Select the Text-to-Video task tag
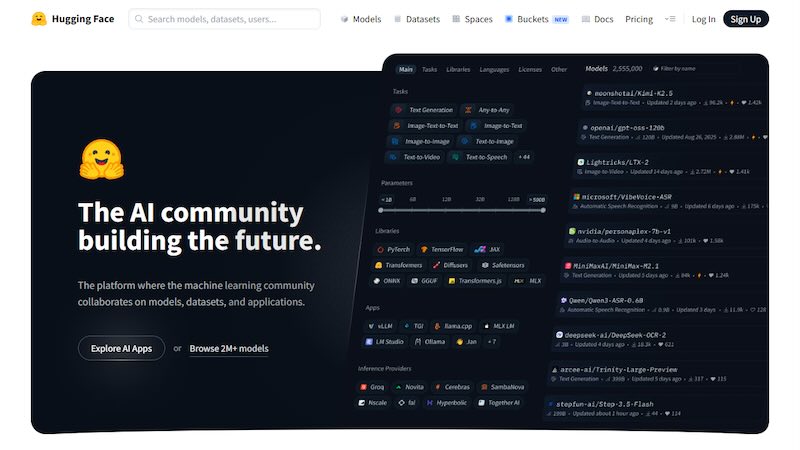The width and height of the screenshot is (800, 450). (415, 157)
